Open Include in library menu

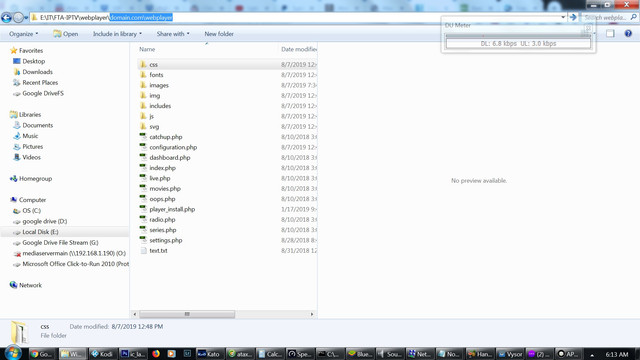tap(117, 34)
